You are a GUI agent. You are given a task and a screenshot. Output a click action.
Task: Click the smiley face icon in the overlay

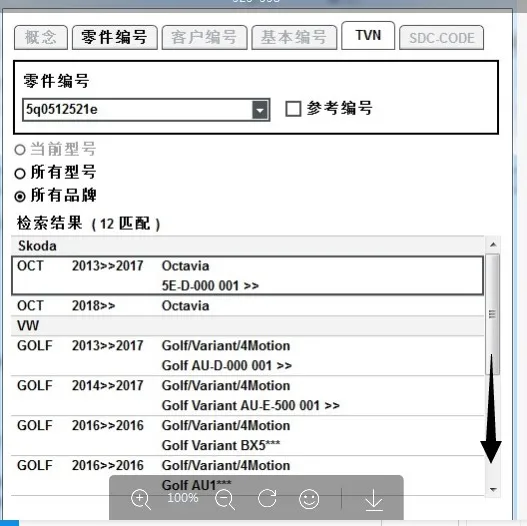(309, 499)
